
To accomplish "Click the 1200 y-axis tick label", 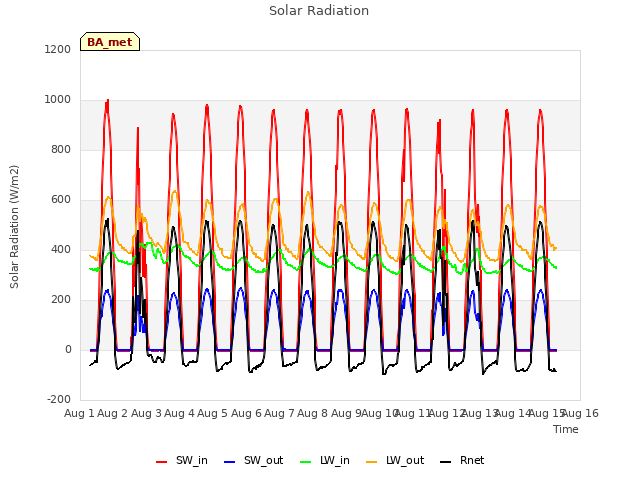I will pos(58,49).
